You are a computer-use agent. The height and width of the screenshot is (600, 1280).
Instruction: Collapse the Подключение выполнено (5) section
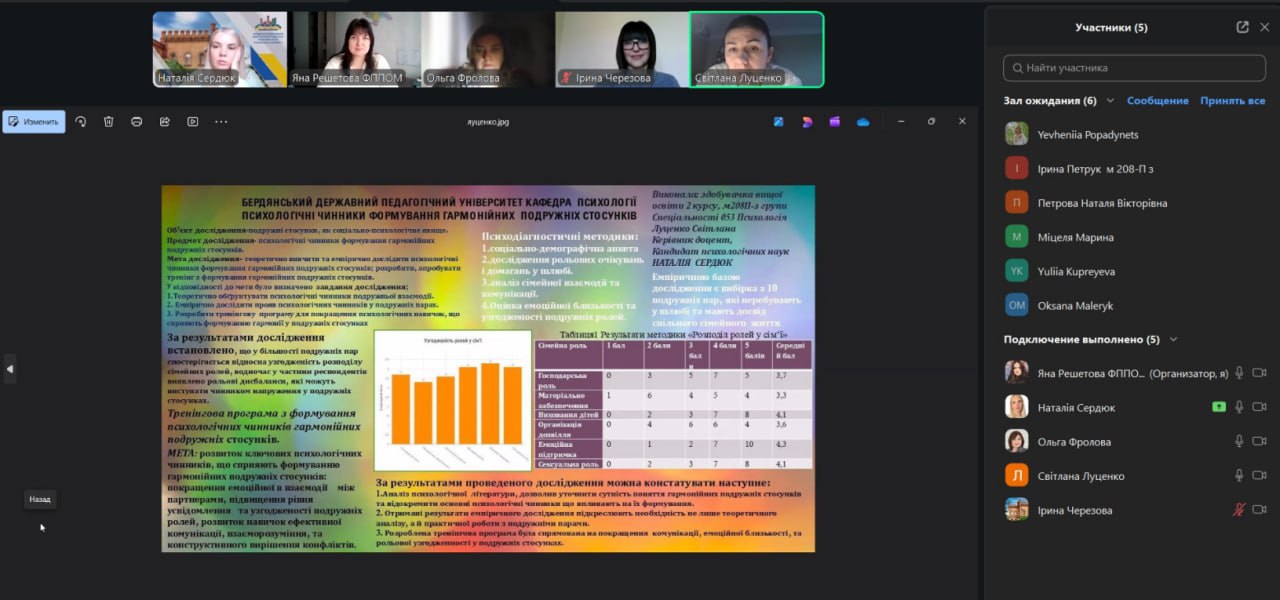tap(1173, 340)
